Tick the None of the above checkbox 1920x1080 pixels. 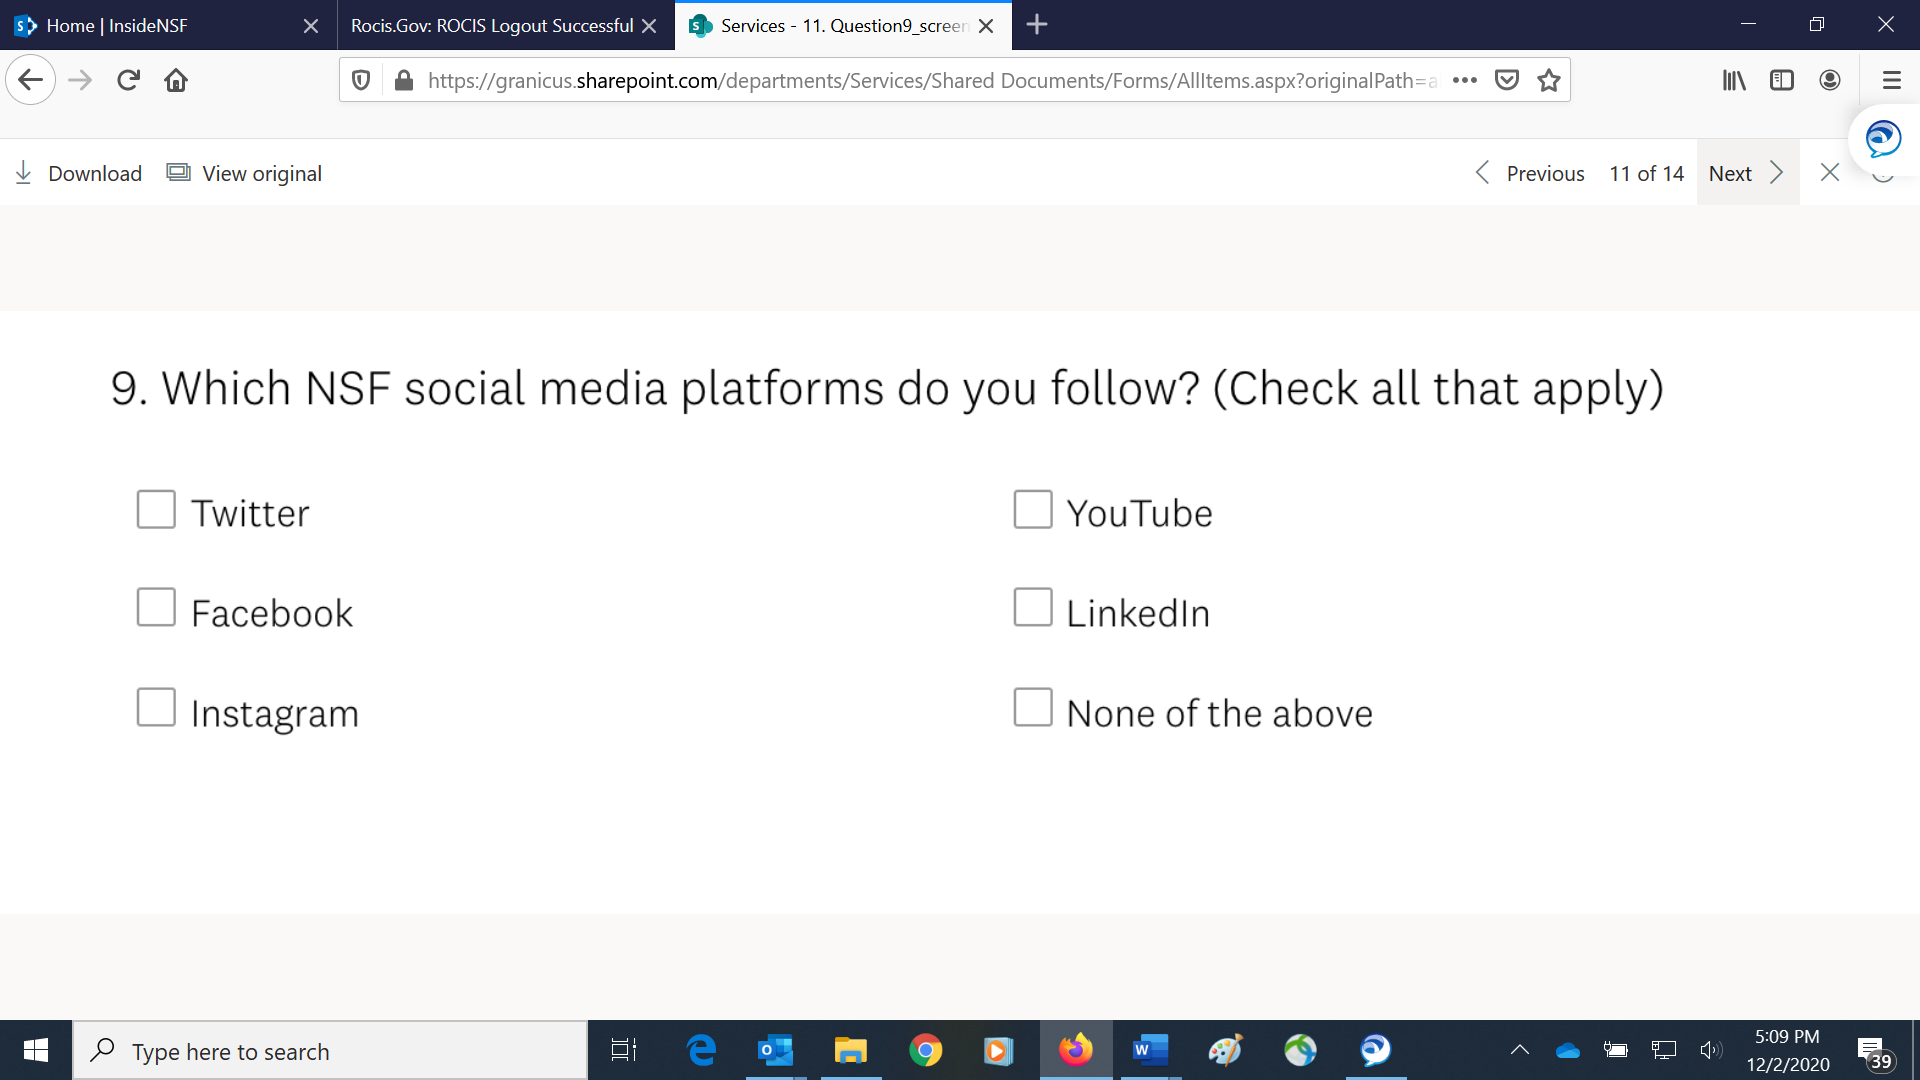click(x=1033, y=707)
